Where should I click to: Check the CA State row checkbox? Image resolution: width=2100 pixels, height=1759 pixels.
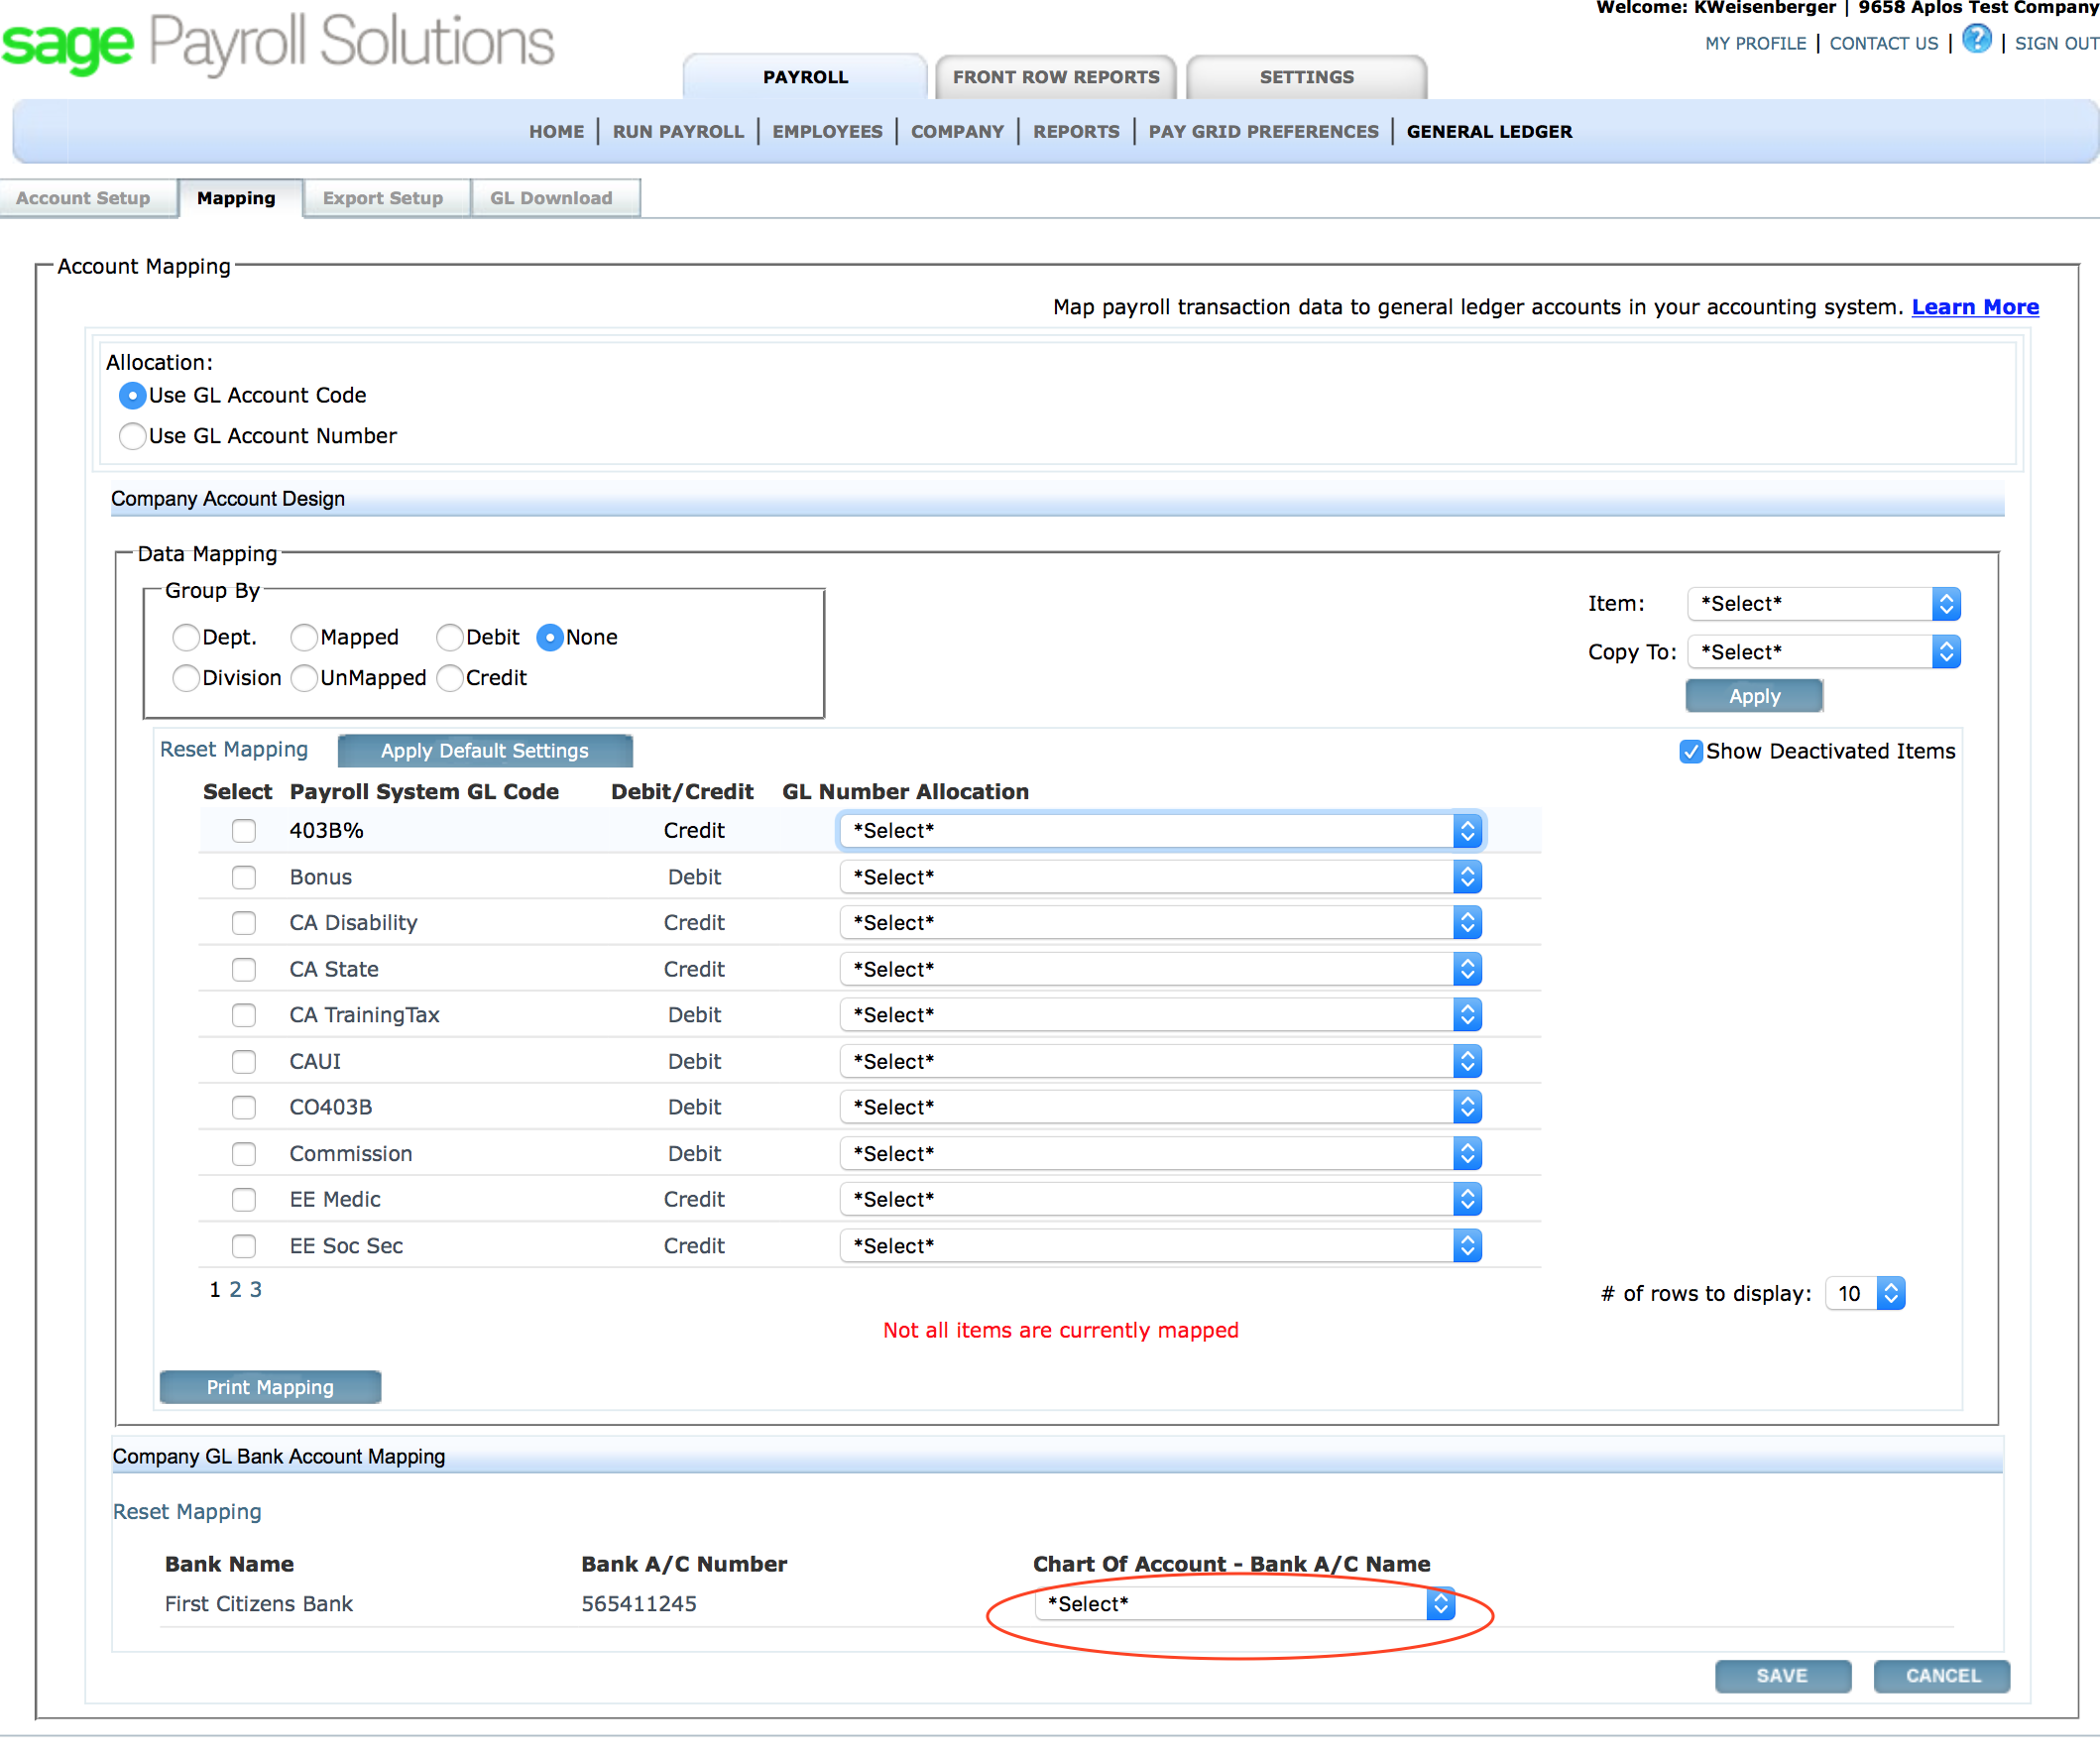(244, 970)
